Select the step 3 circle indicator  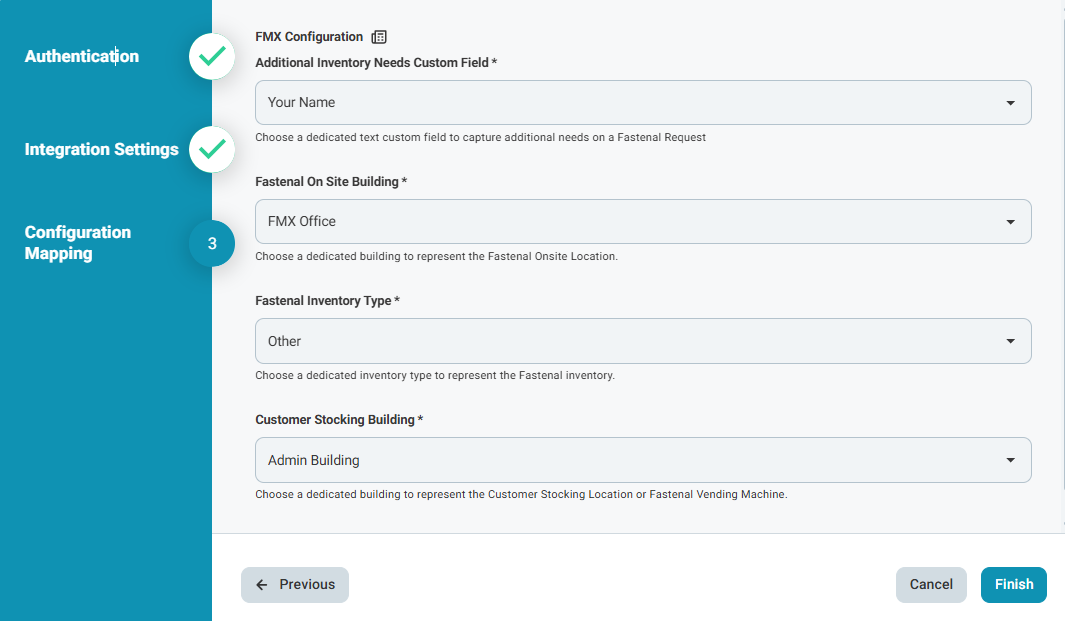tap(212, 243)
